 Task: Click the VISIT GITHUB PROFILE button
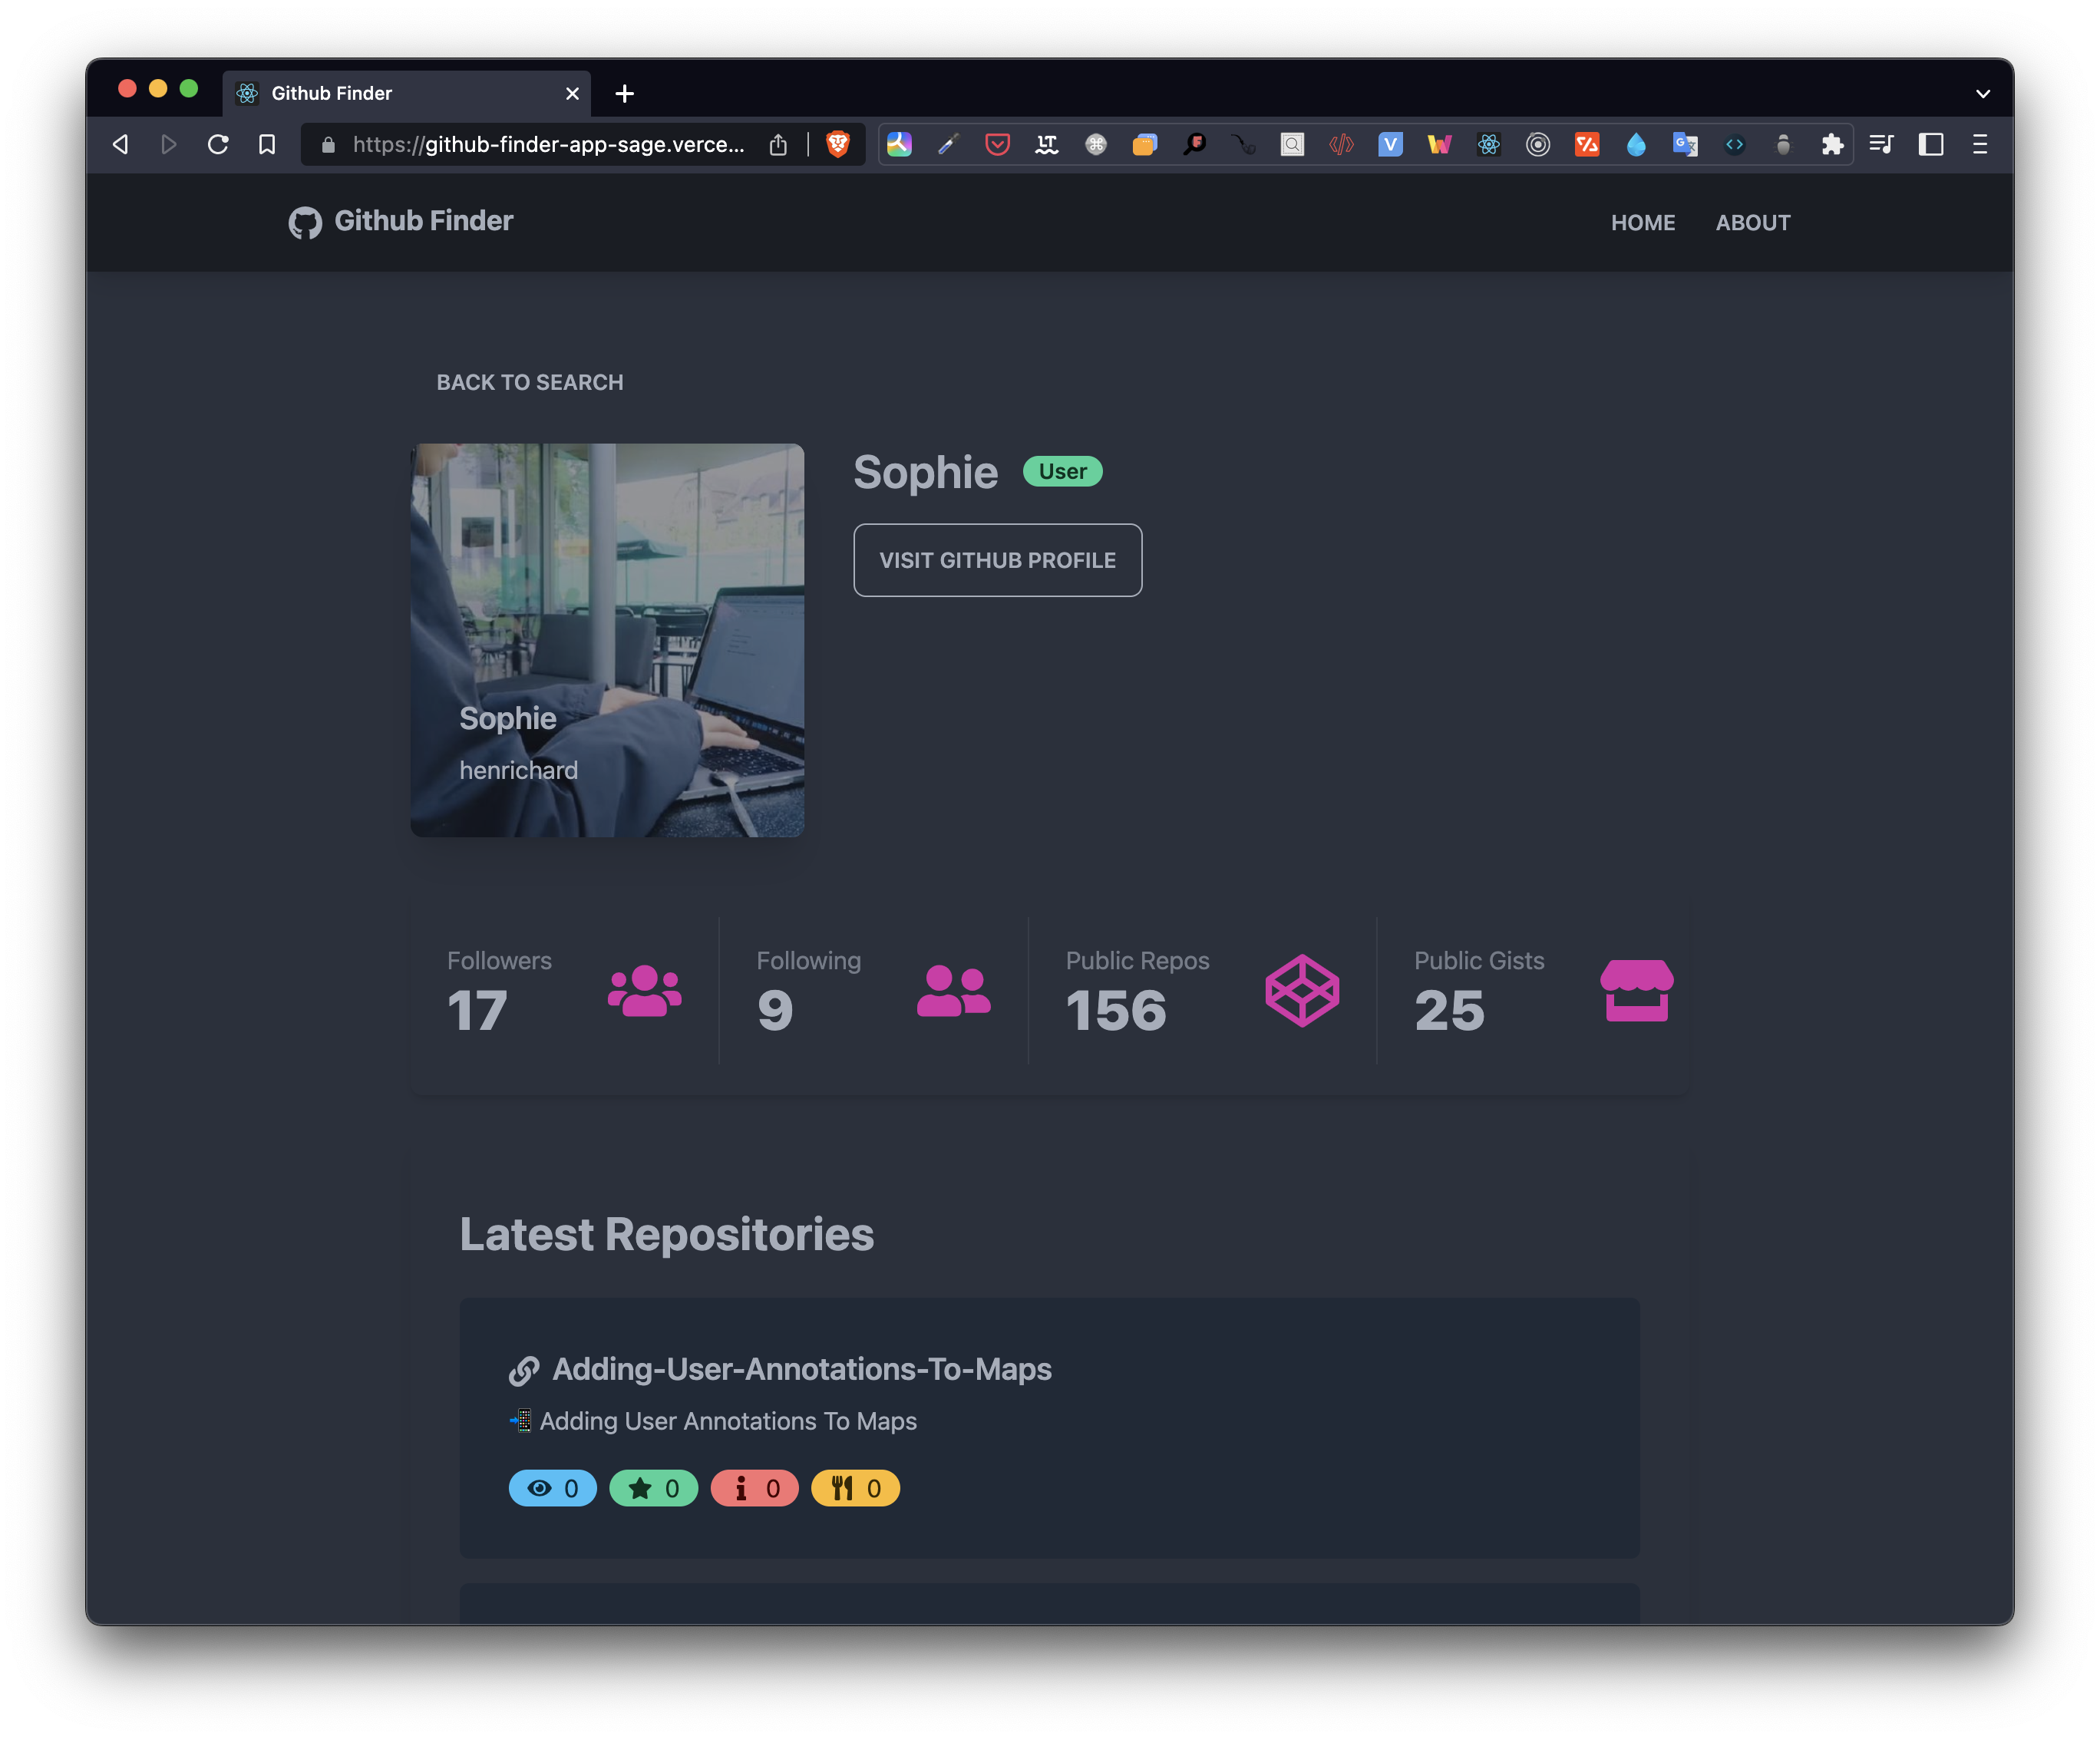click(x=997, y=560)
